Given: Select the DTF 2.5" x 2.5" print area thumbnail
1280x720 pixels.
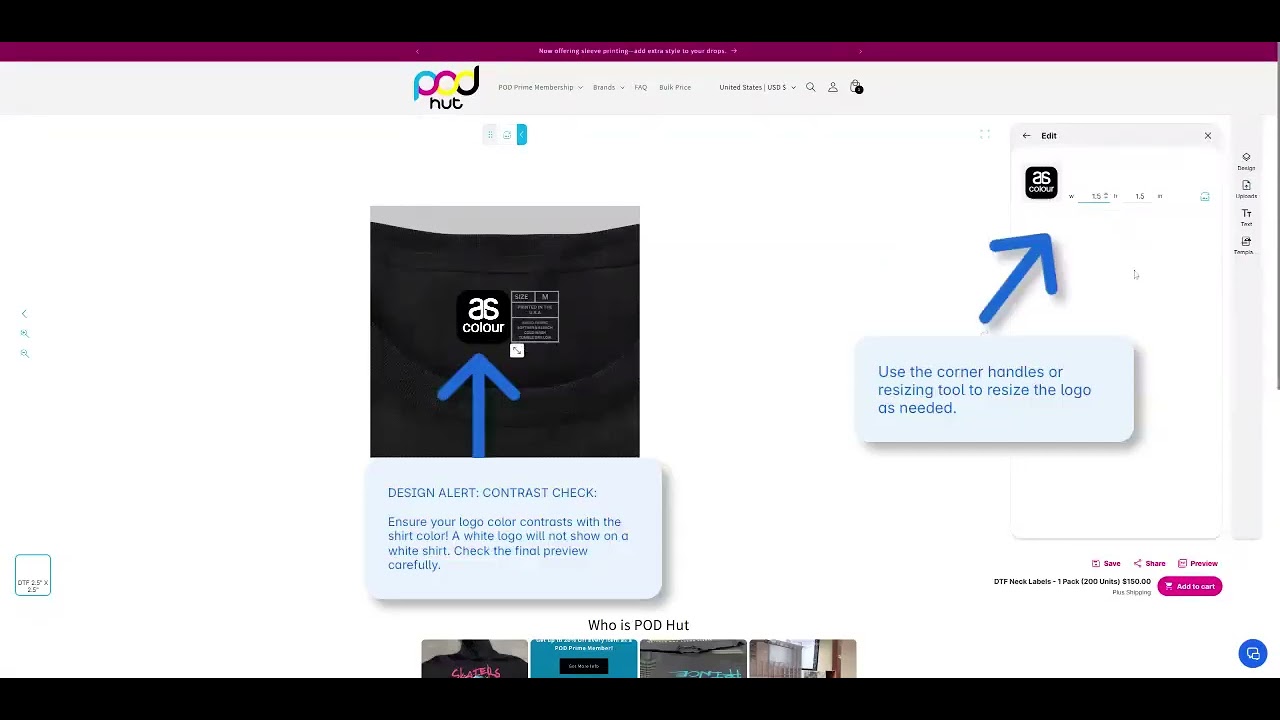Looking at the screenshot, I should pos(33,575).
